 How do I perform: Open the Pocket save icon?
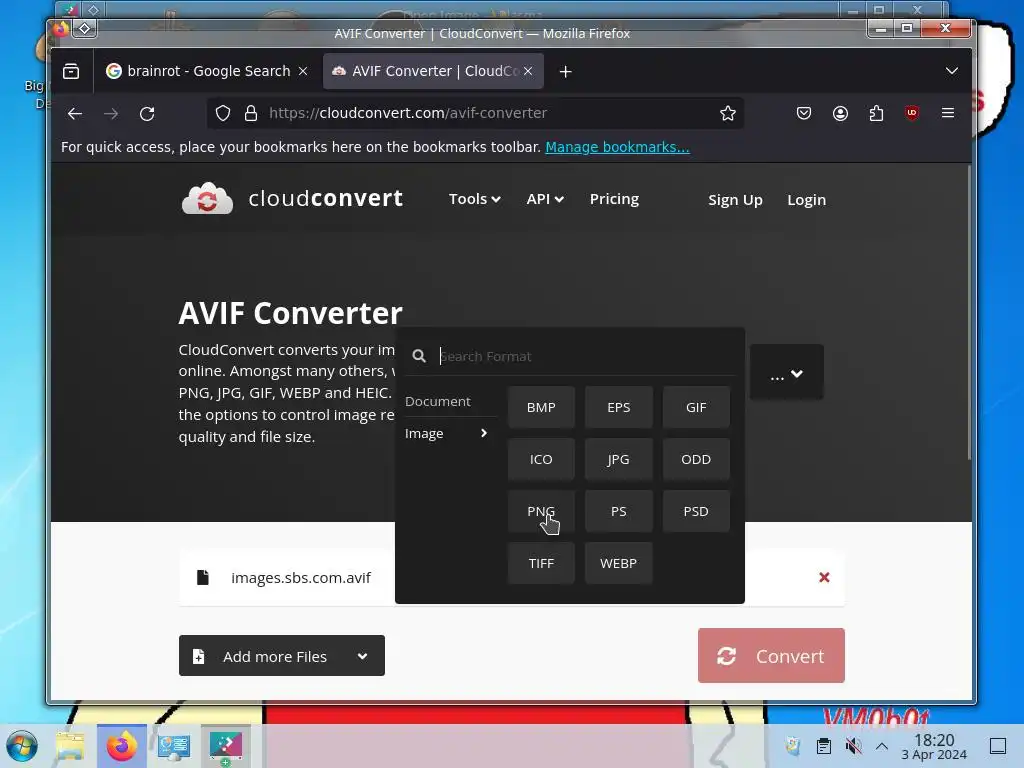pyautogui.click(x=804, y=114)
